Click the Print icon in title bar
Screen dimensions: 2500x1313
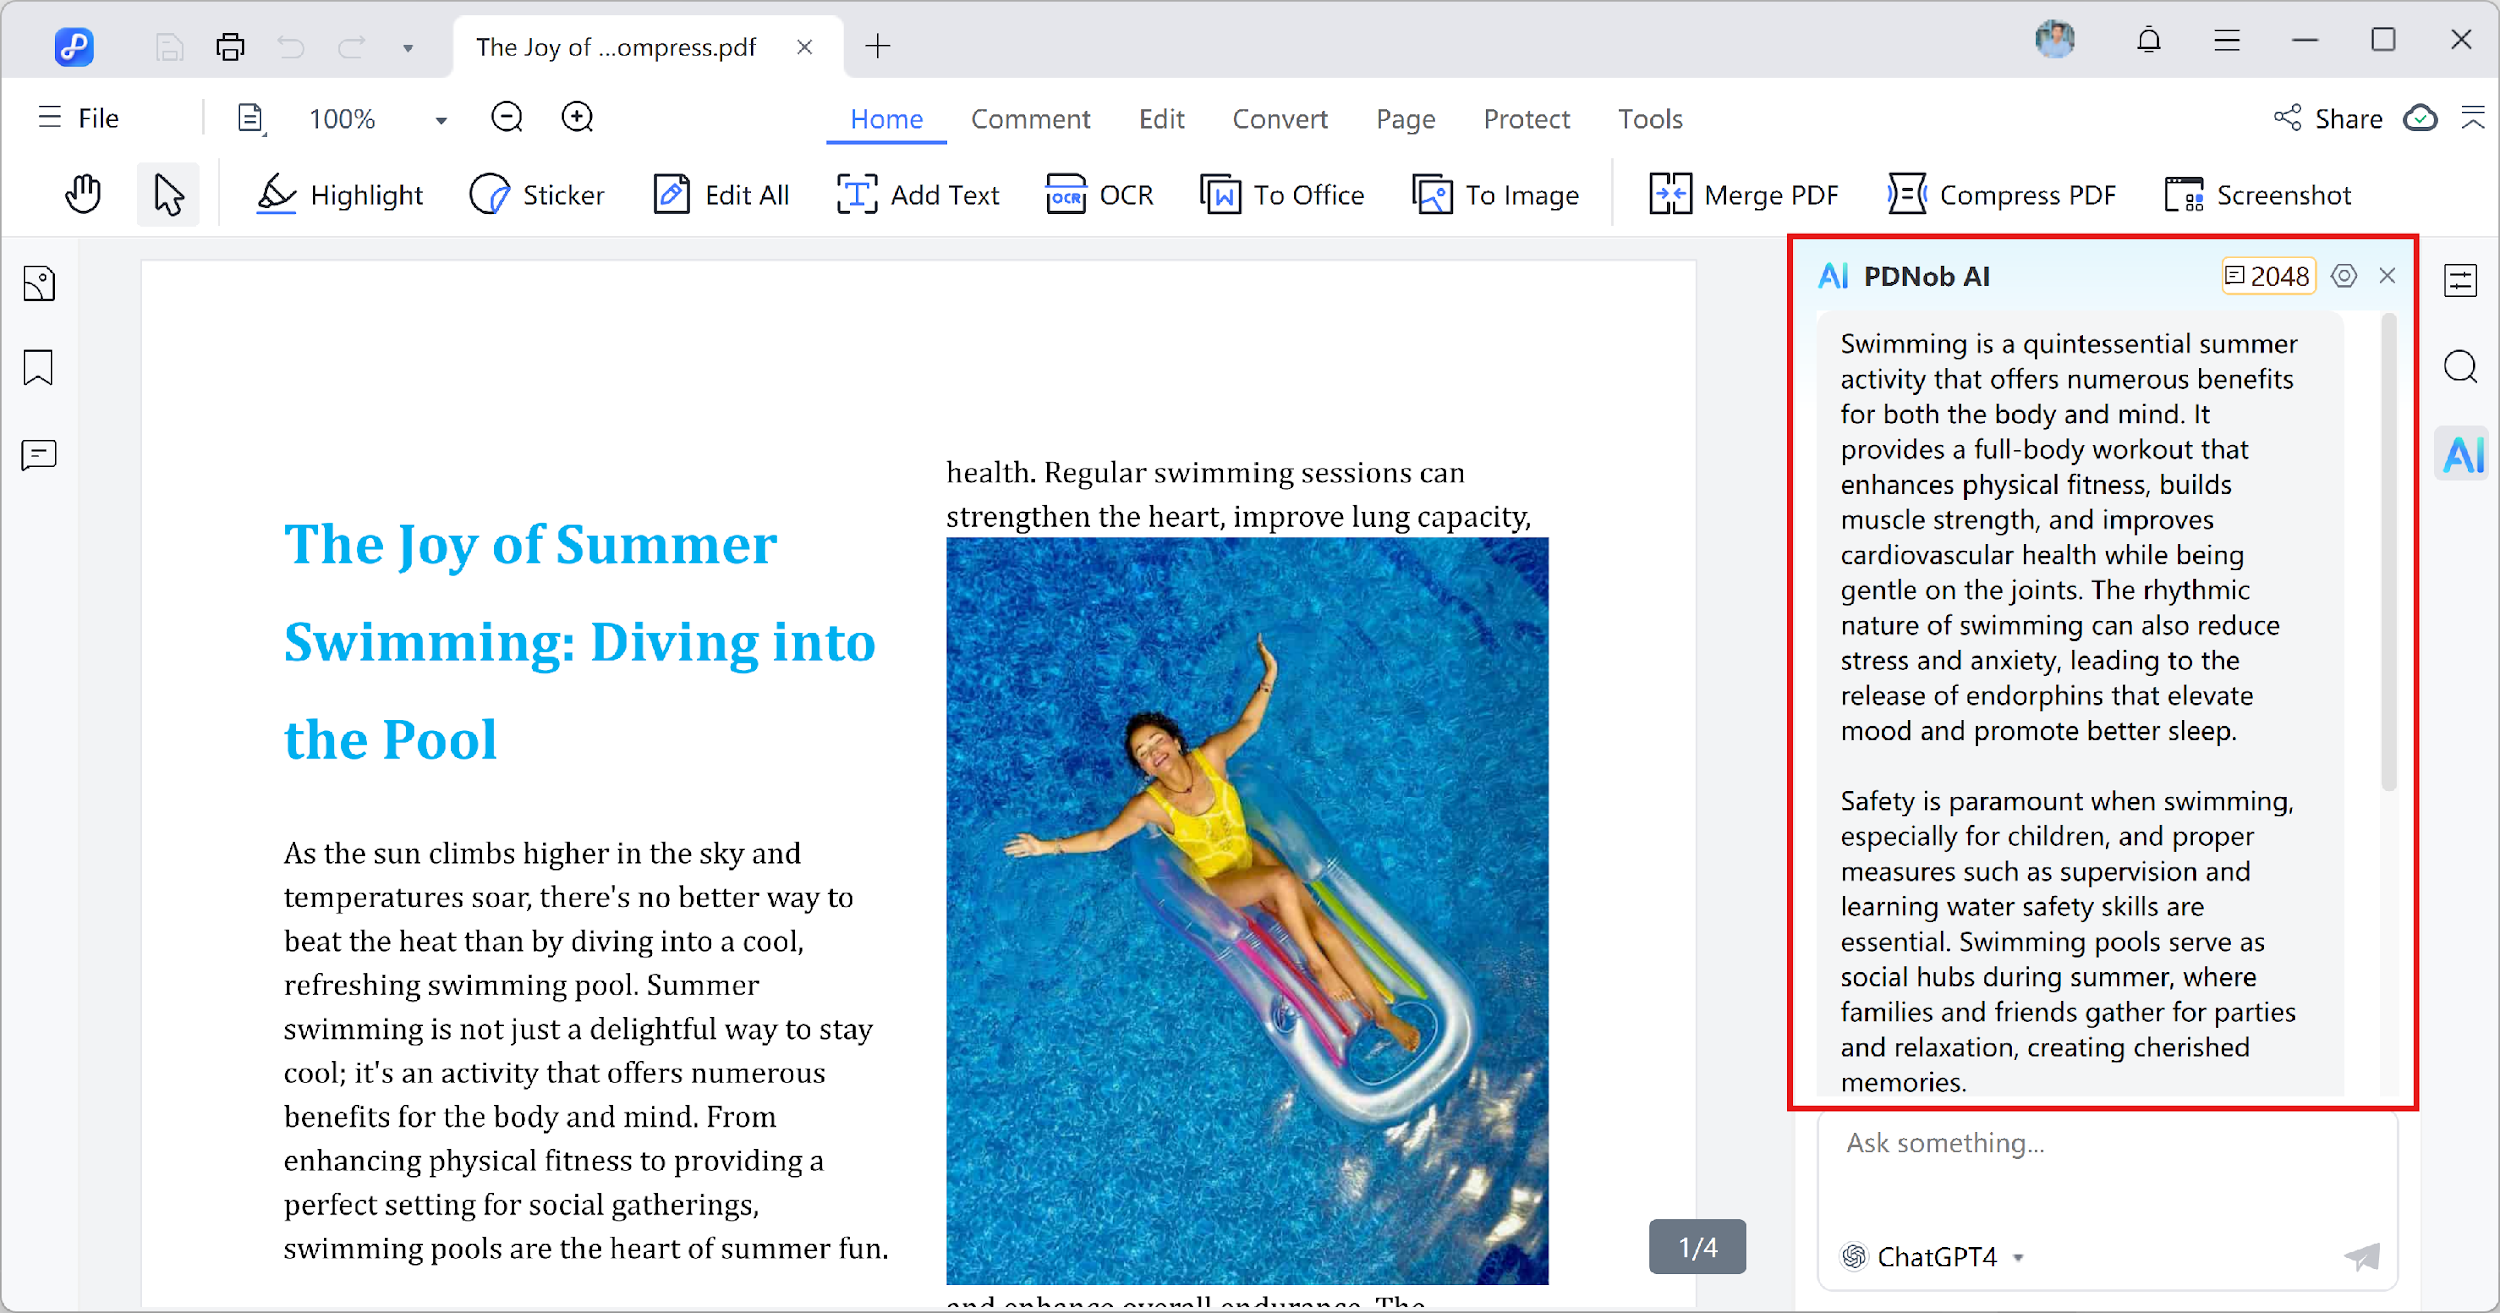[230, 47]
